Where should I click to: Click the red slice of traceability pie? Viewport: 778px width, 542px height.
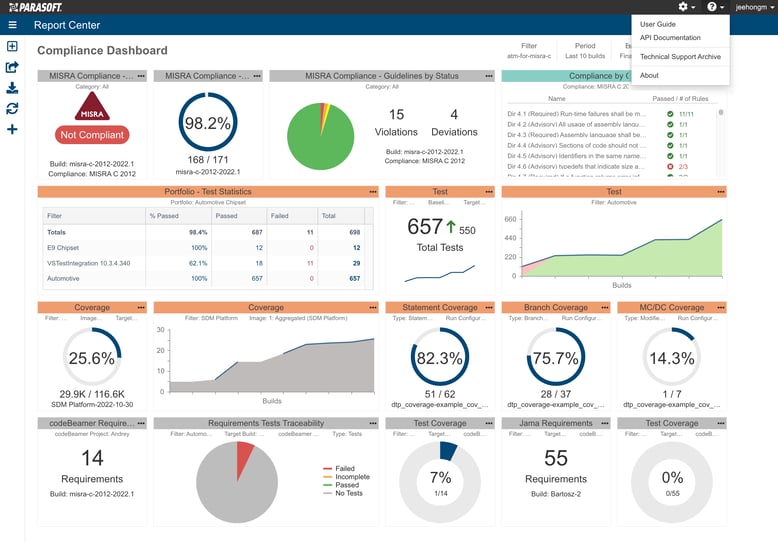(244, 457)
